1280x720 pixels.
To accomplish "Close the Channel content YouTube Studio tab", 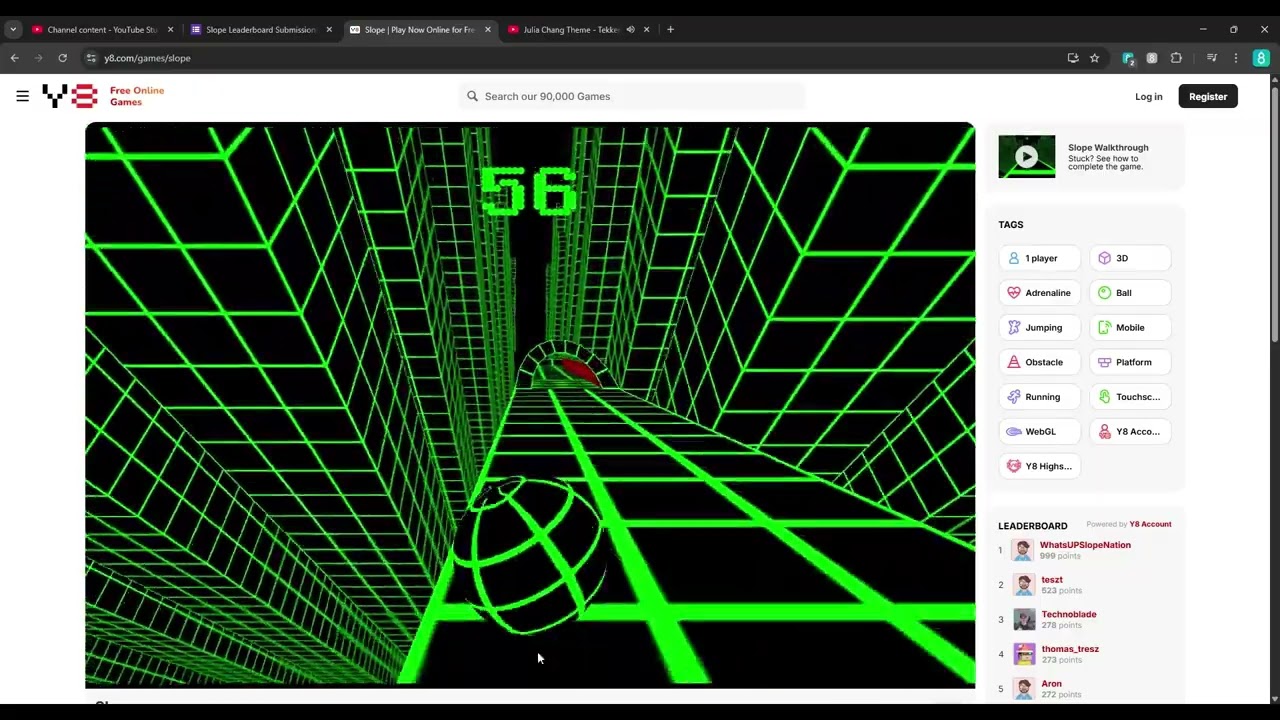I will pos(170,29).
